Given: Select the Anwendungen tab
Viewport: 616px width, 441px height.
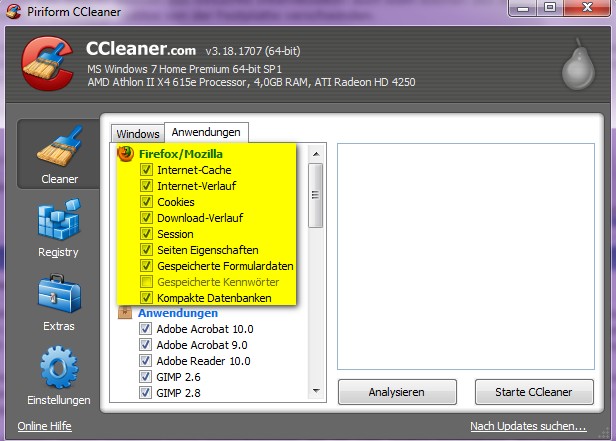Looking at the screenshot, I should click(x=206, y=132).
